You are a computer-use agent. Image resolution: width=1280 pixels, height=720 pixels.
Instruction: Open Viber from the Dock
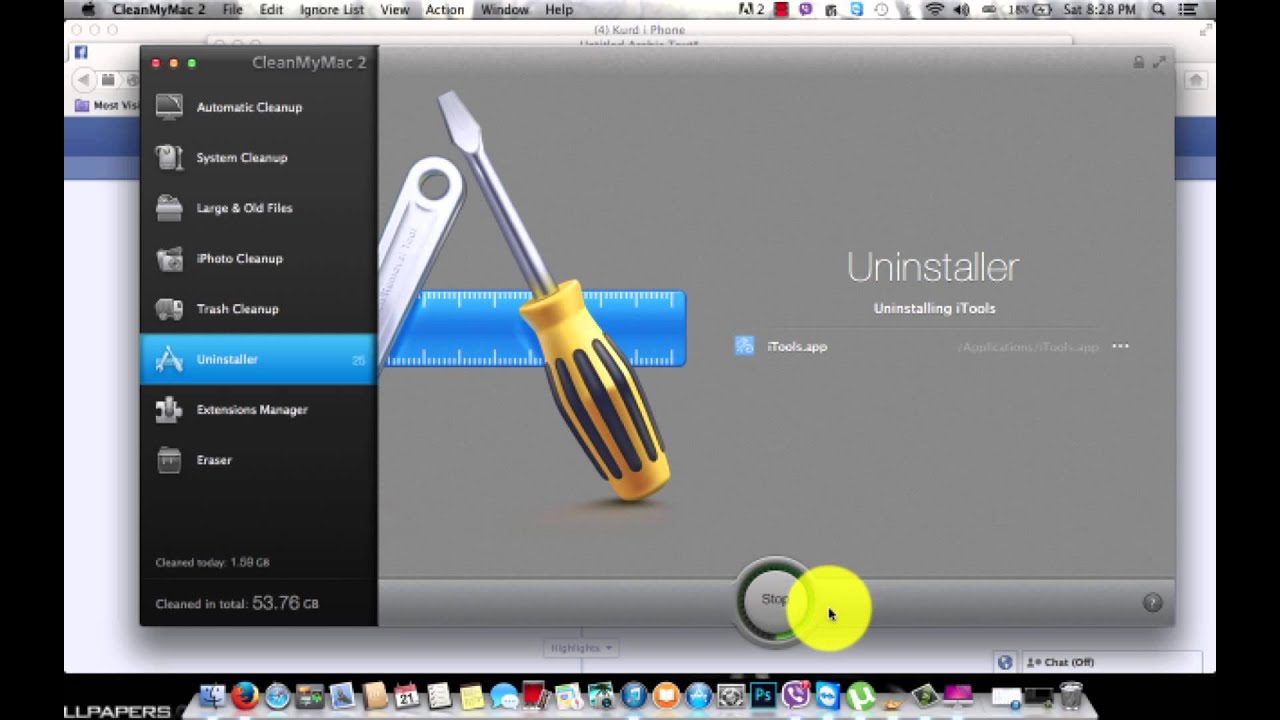click(796, 696)
